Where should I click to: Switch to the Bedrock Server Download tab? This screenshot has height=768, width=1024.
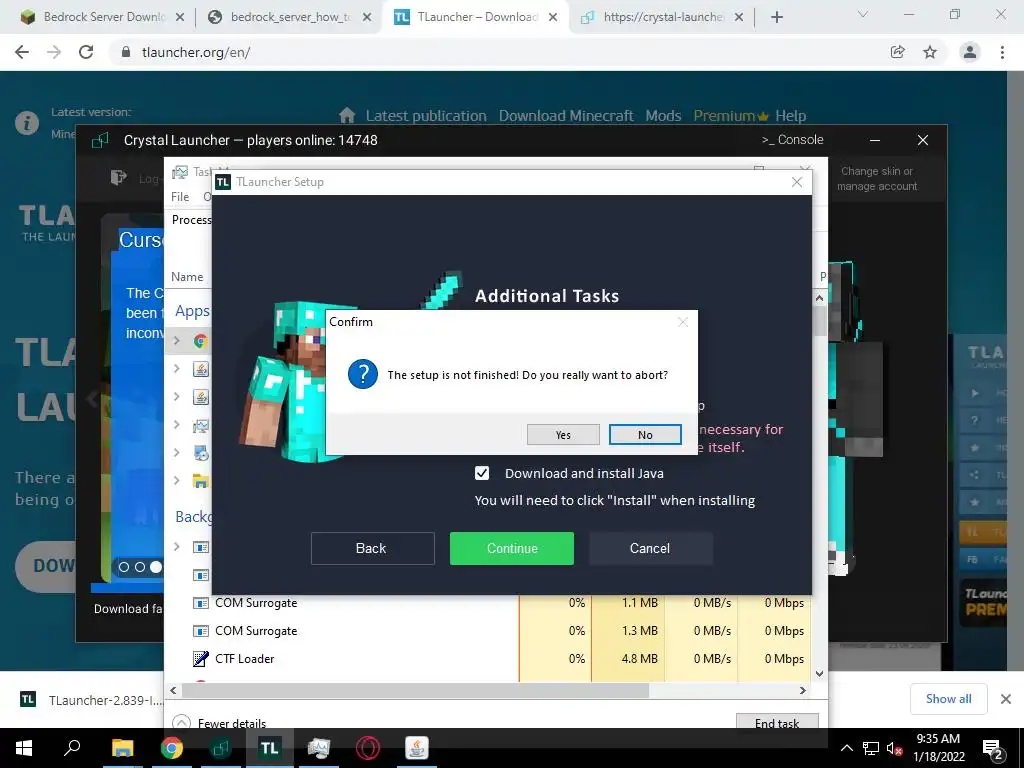pyautogui.click(x=101, y=17)
